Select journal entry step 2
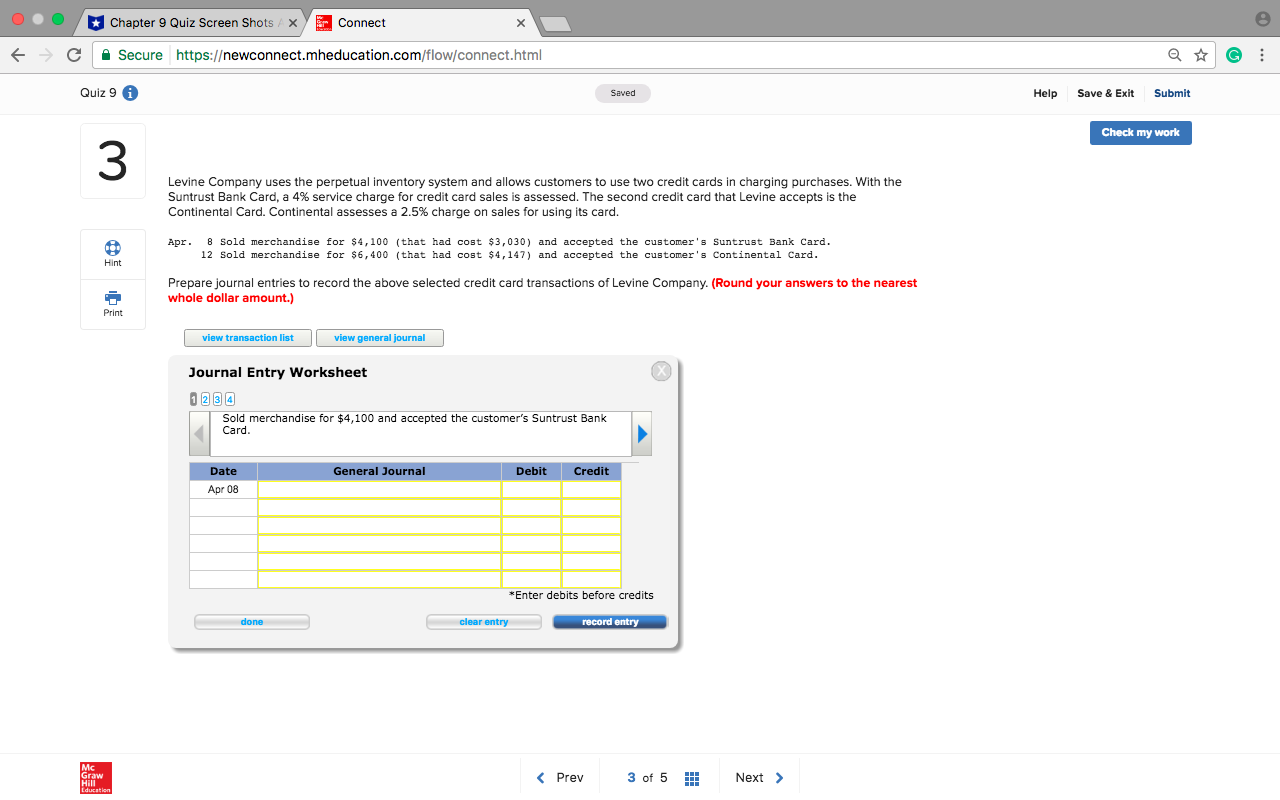 click(205, 399)
